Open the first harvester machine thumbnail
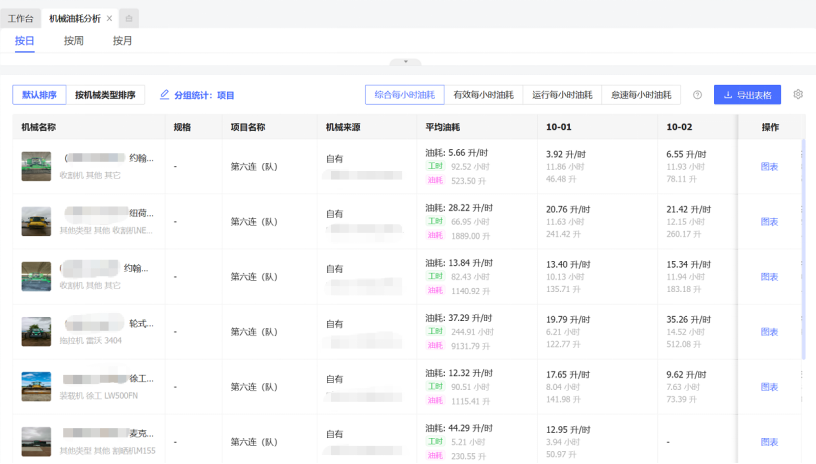 (x=36, y=166)
